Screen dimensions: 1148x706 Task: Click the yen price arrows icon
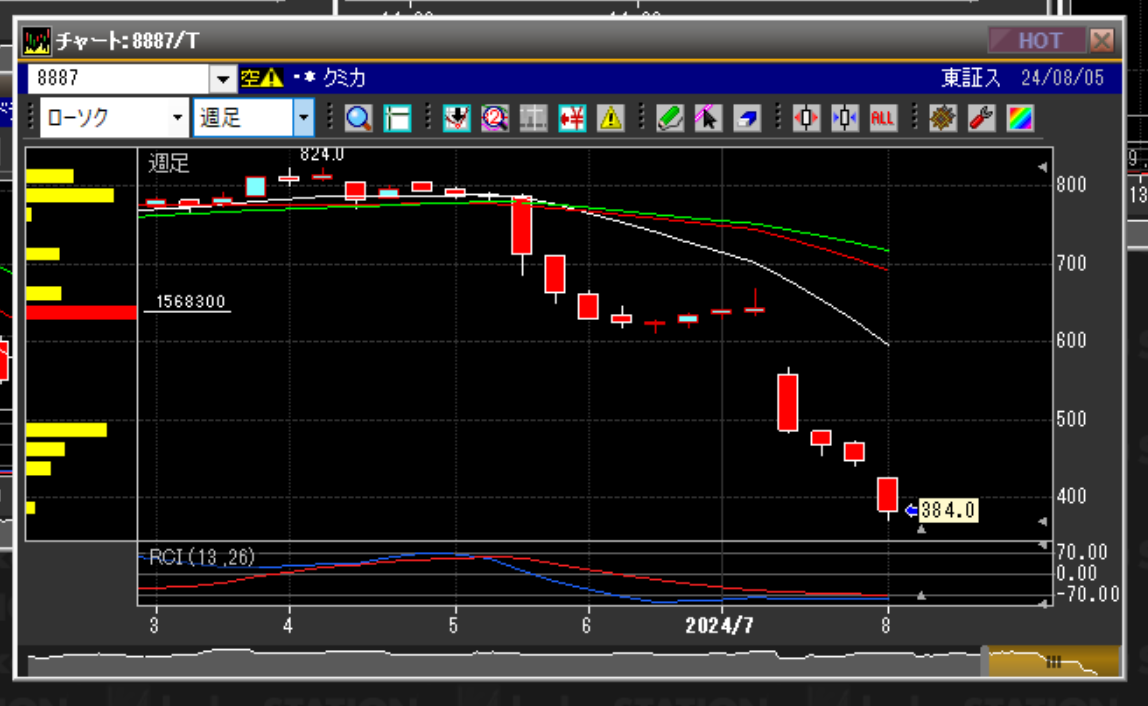[572, 118]
